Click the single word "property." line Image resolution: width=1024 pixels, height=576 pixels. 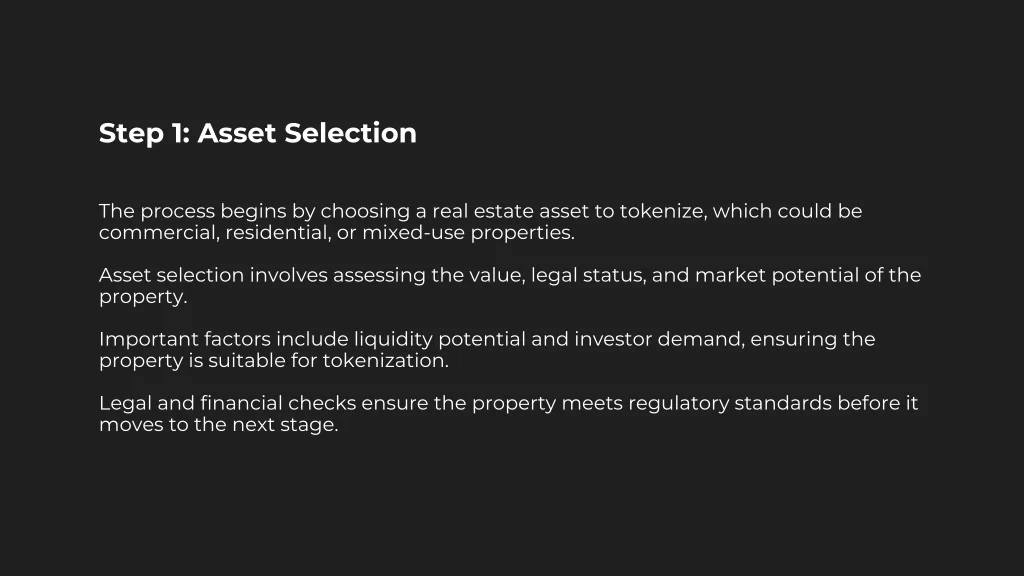tap(143, 296)
